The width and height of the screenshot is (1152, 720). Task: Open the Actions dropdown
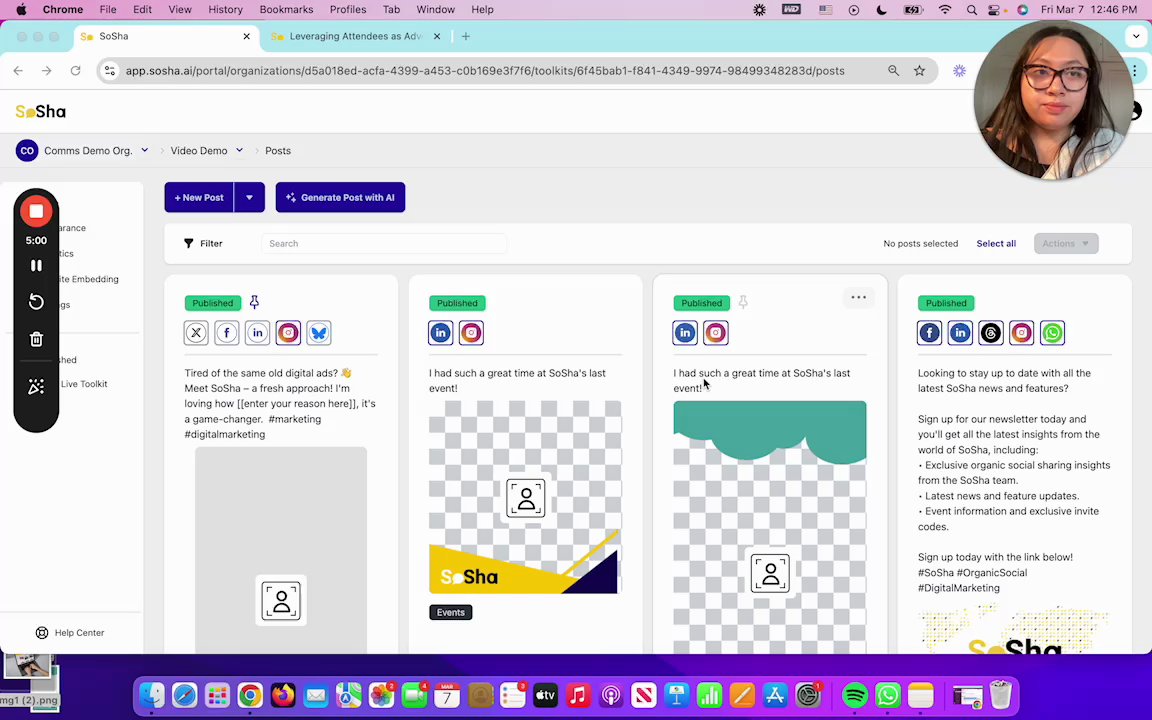click(1065, 243)
